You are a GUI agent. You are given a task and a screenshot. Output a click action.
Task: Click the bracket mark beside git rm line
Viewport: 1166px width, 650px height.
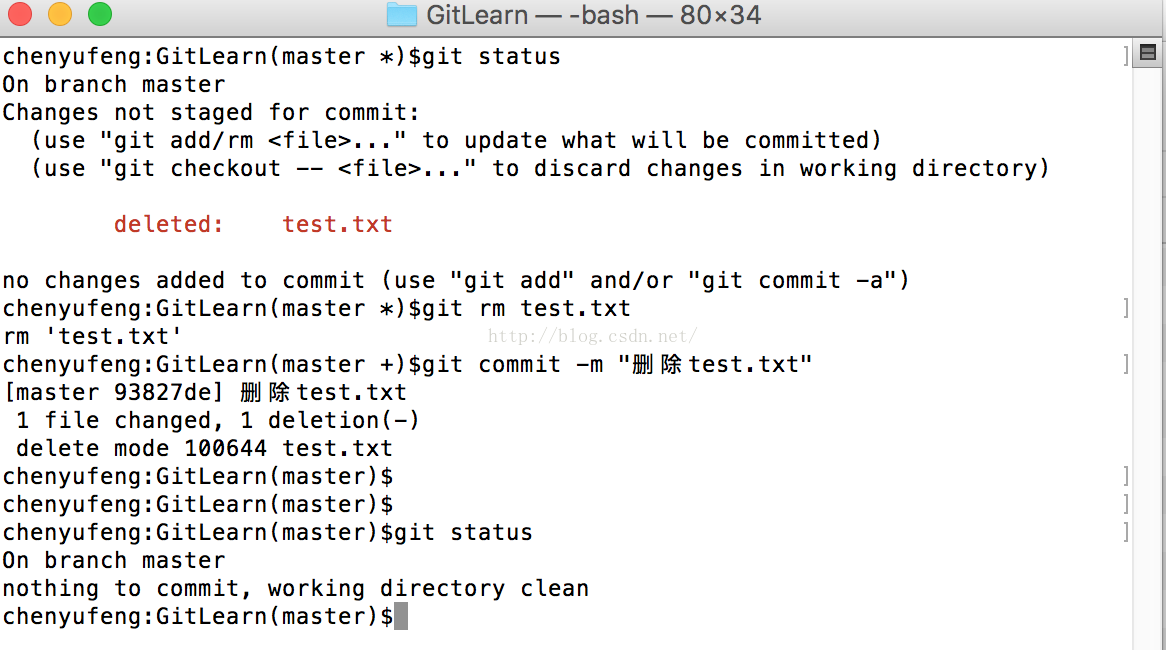pos(1126,308)
